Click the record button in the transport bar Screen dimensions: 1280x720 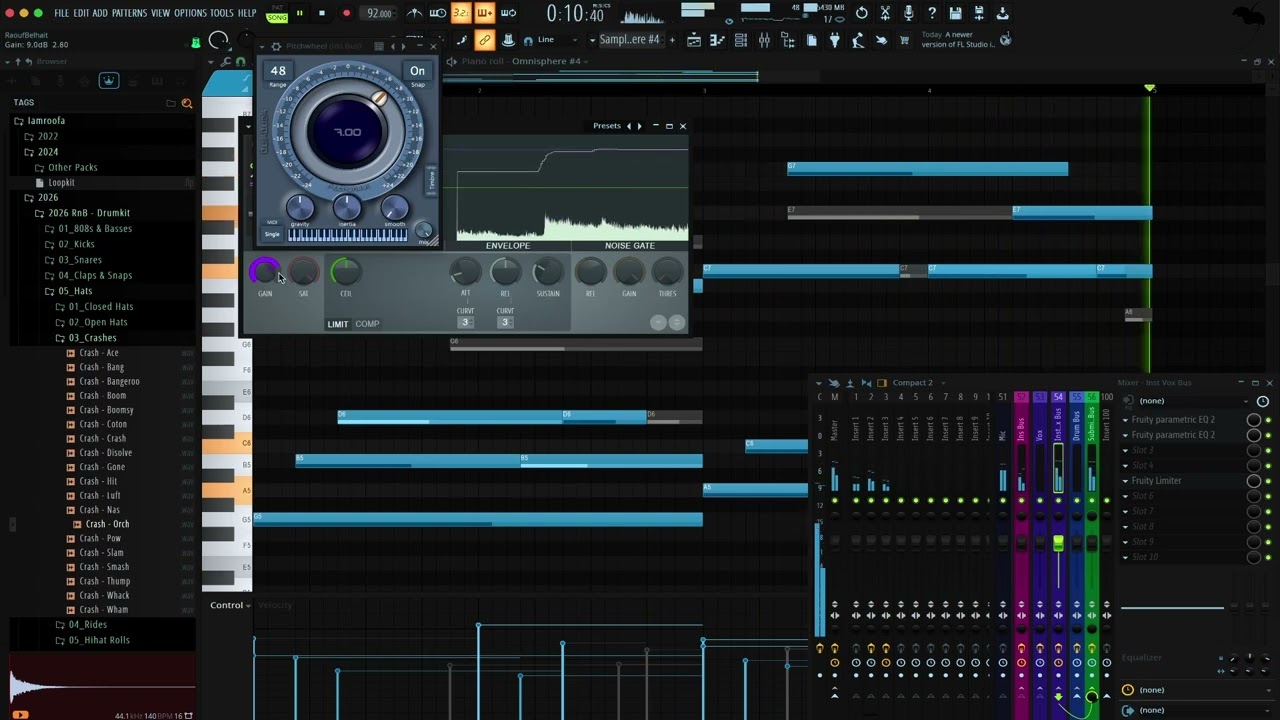click(x=346, y=13)
